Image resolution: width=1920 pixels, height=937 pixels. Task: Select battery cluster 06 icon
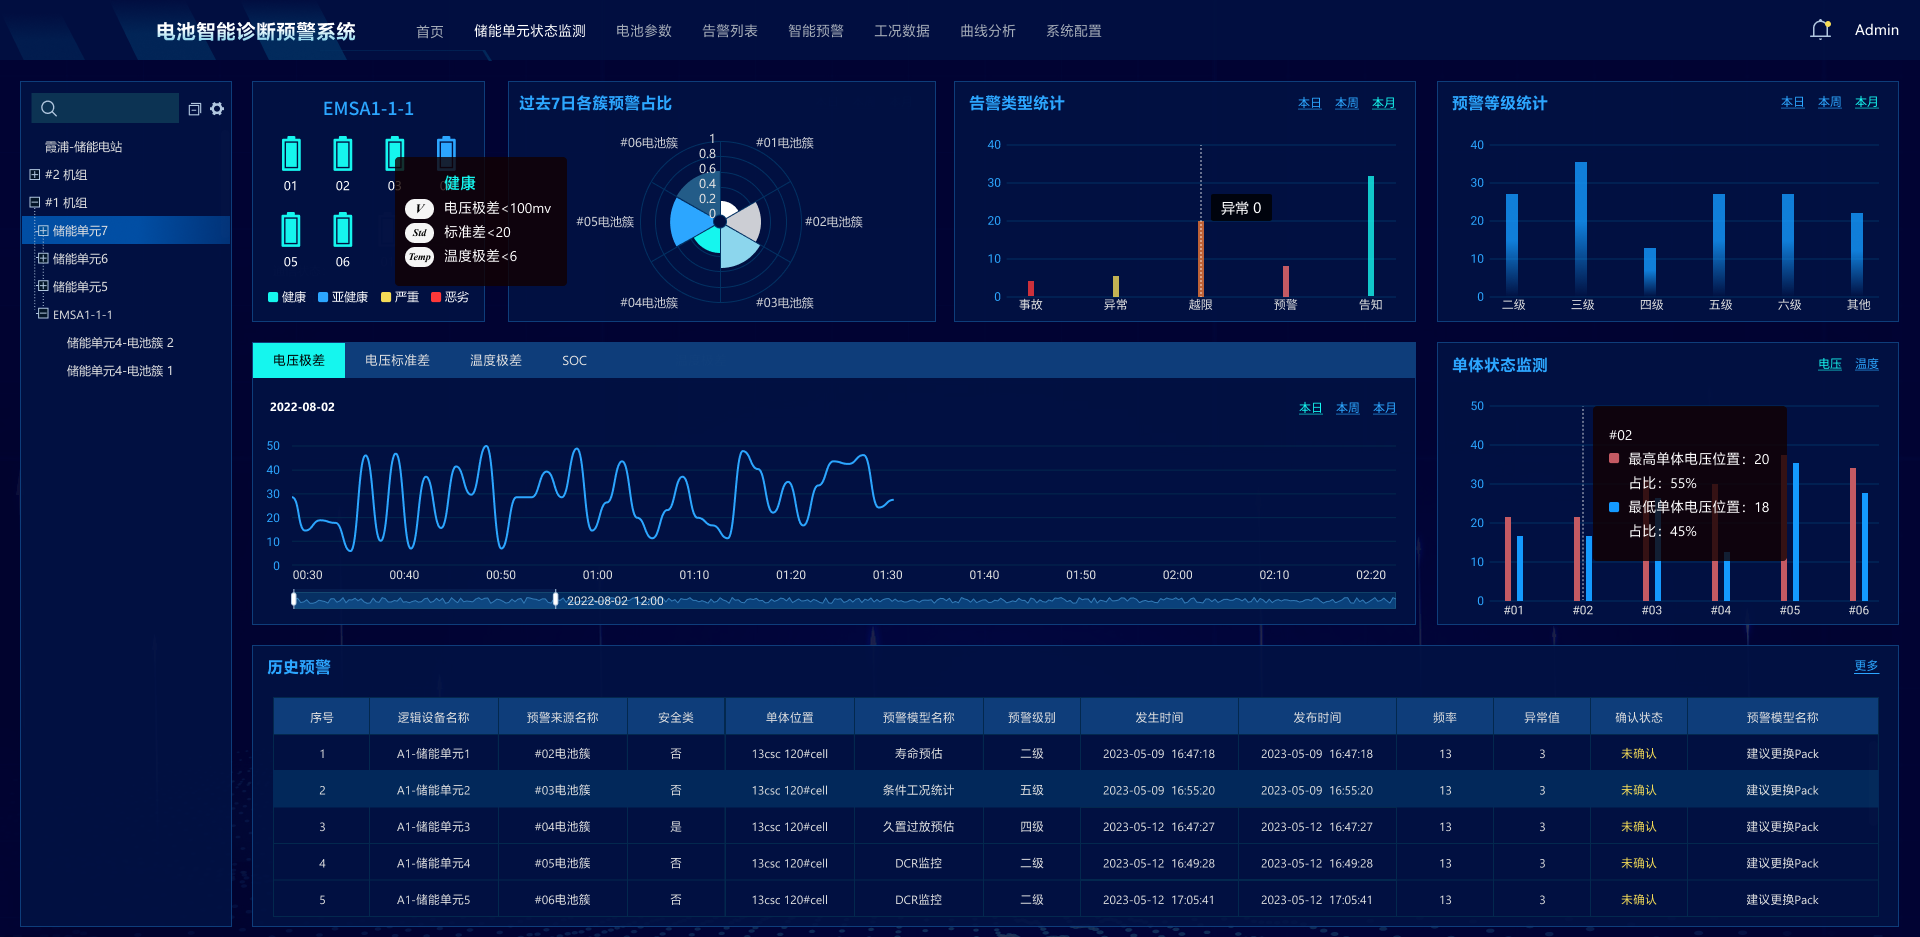tap(342, 230)
